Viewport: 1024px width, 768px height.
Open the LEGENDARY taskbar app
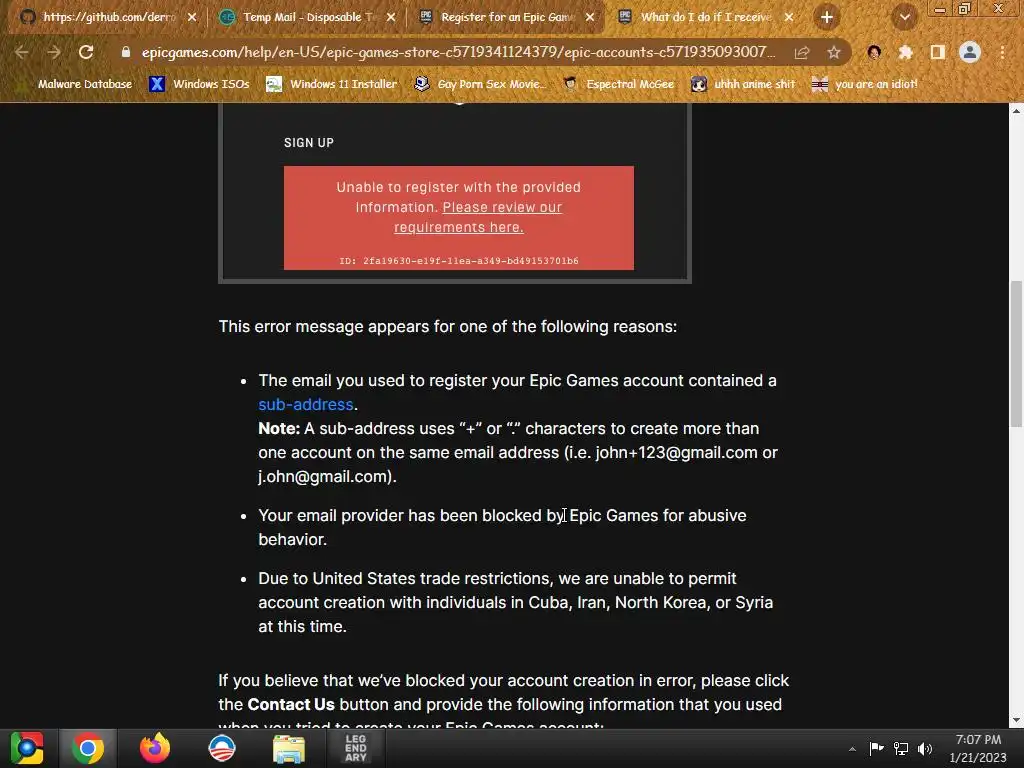[355, 748]
